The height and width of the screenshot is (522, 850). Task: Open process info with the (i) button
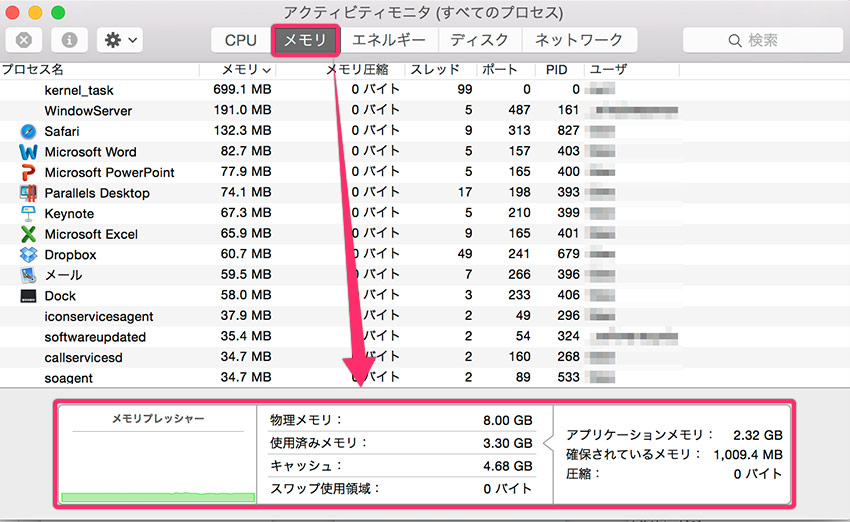(69, 40)
